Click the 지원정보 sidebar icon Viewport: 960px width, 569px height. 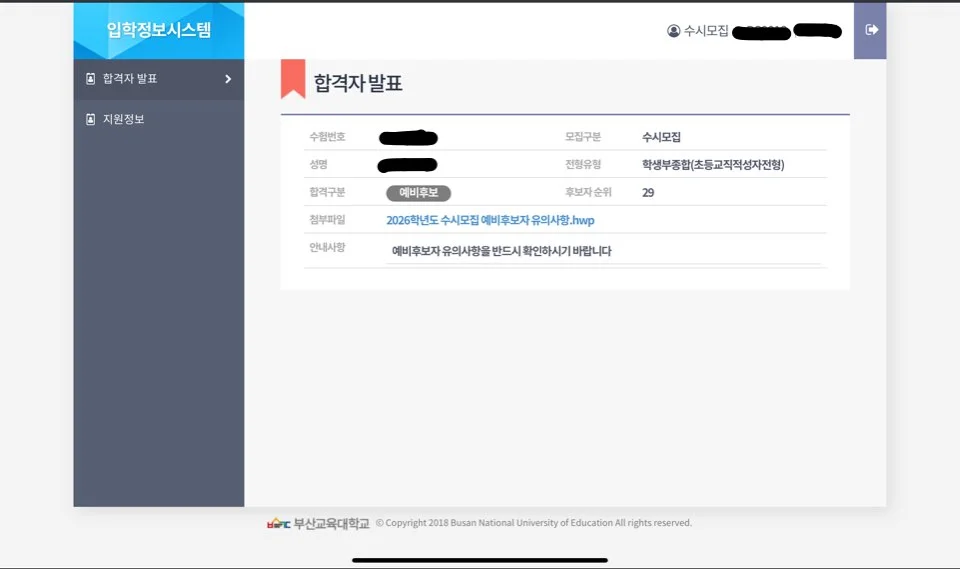91,119
